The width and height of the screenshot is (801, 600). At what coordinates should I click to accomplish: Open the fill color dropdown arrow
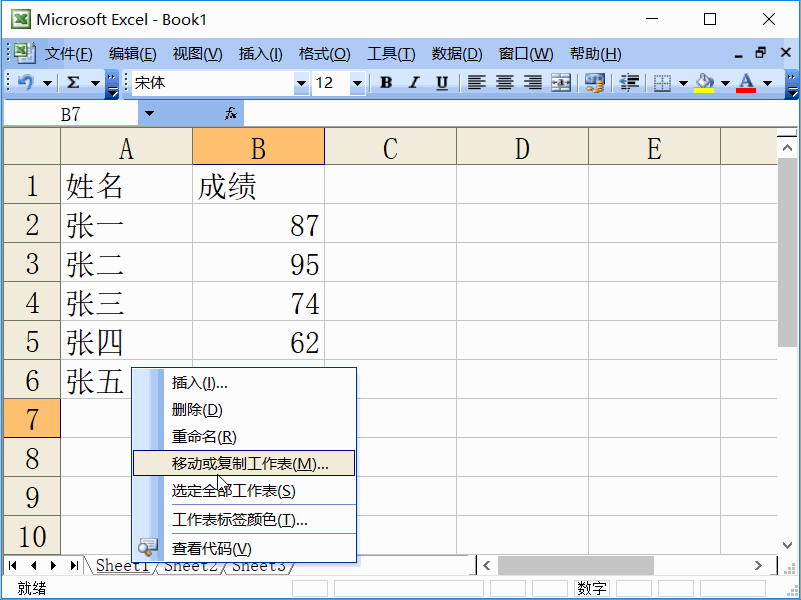click(725, 83)
